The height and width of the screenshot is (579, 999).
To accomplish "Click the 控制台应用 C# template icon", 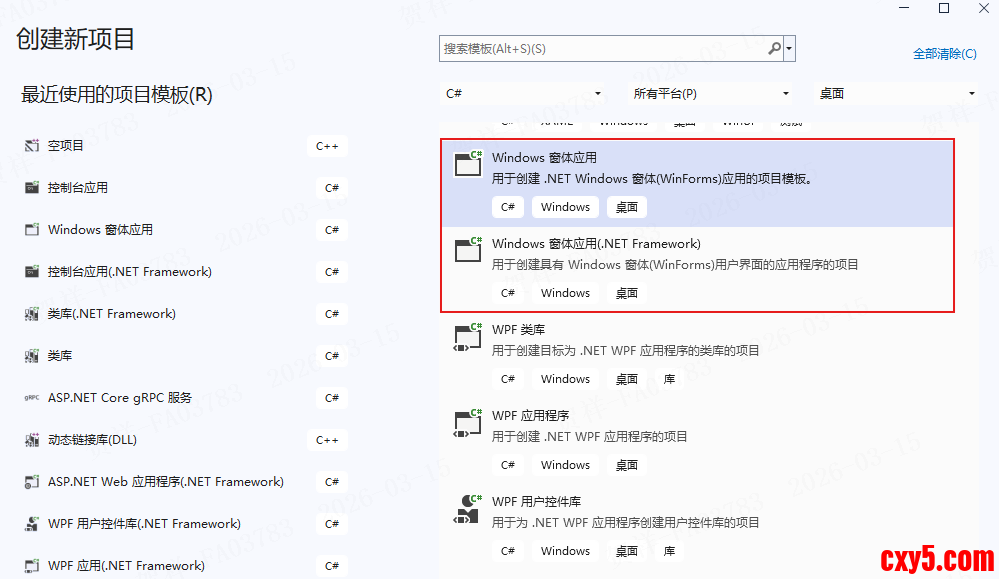I will [32, 188].
